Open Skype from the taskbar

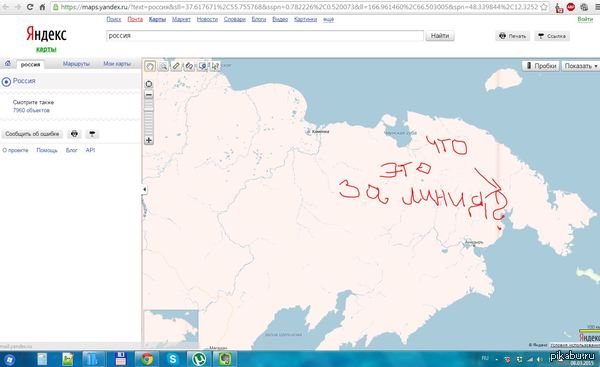pos(173,359)
